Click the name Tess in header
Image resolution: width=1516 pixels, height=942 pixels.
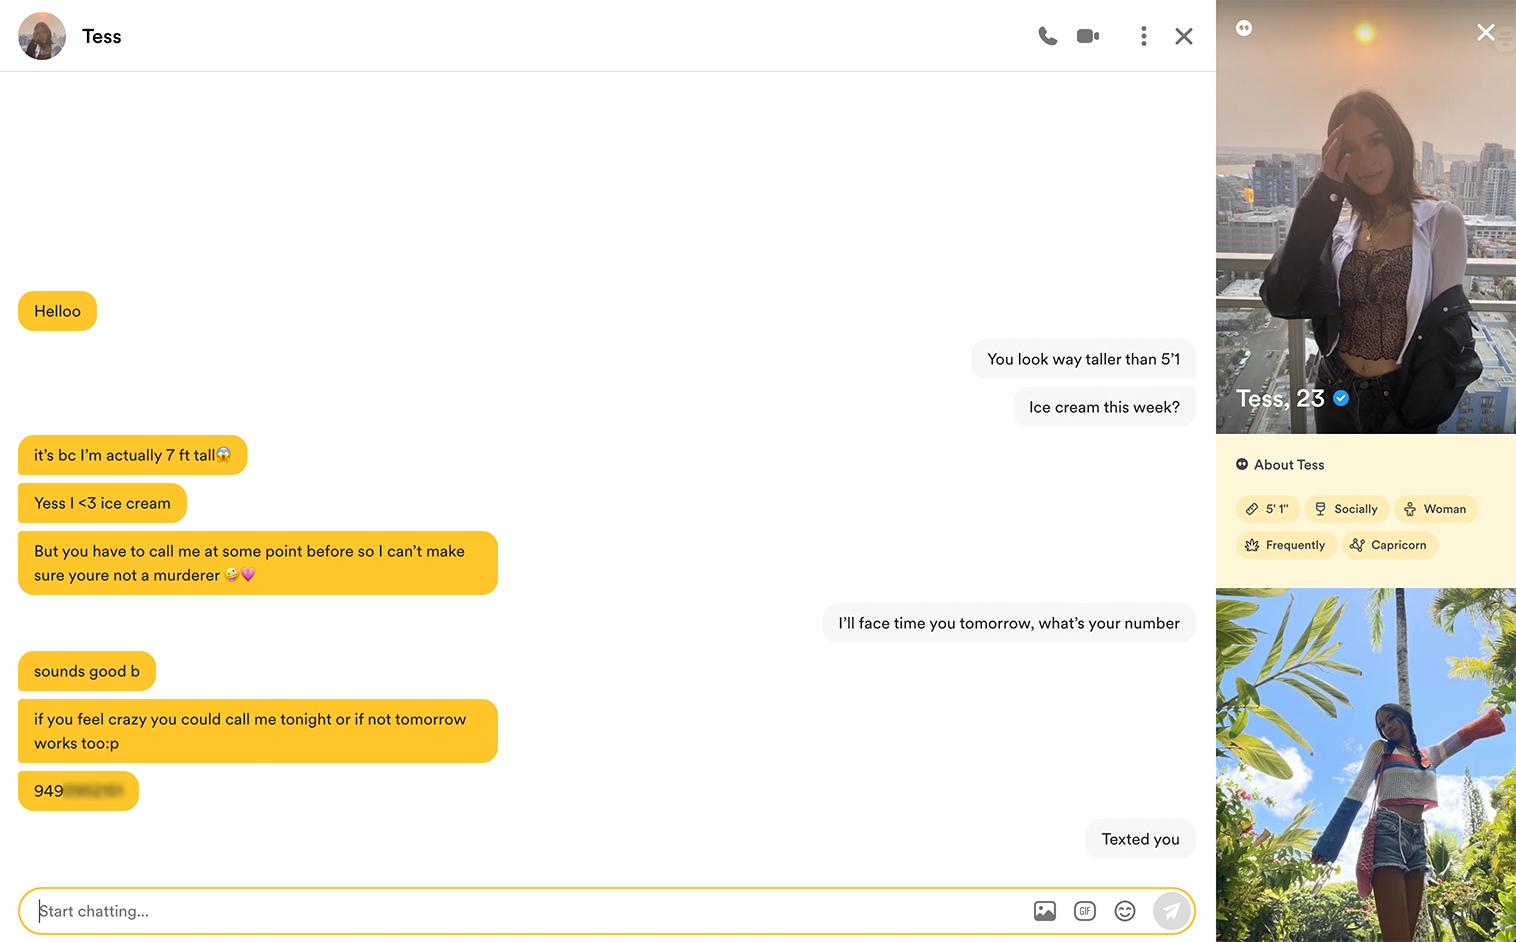(101, 36)
